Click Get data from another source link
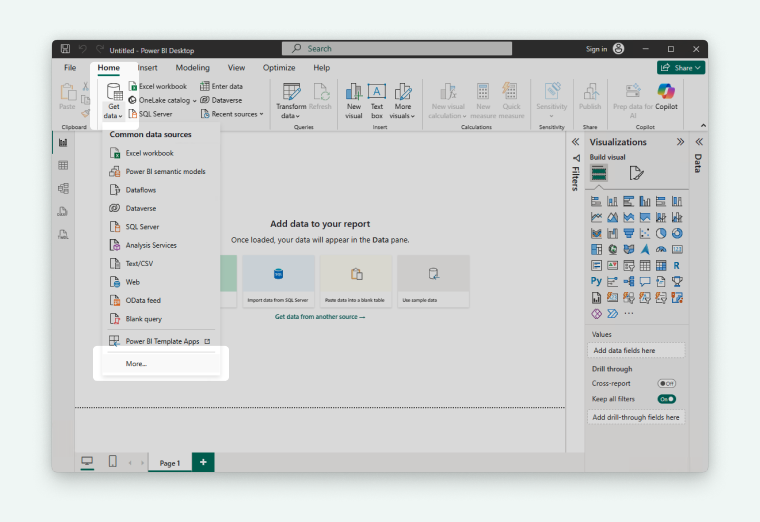 click(320, 317)
